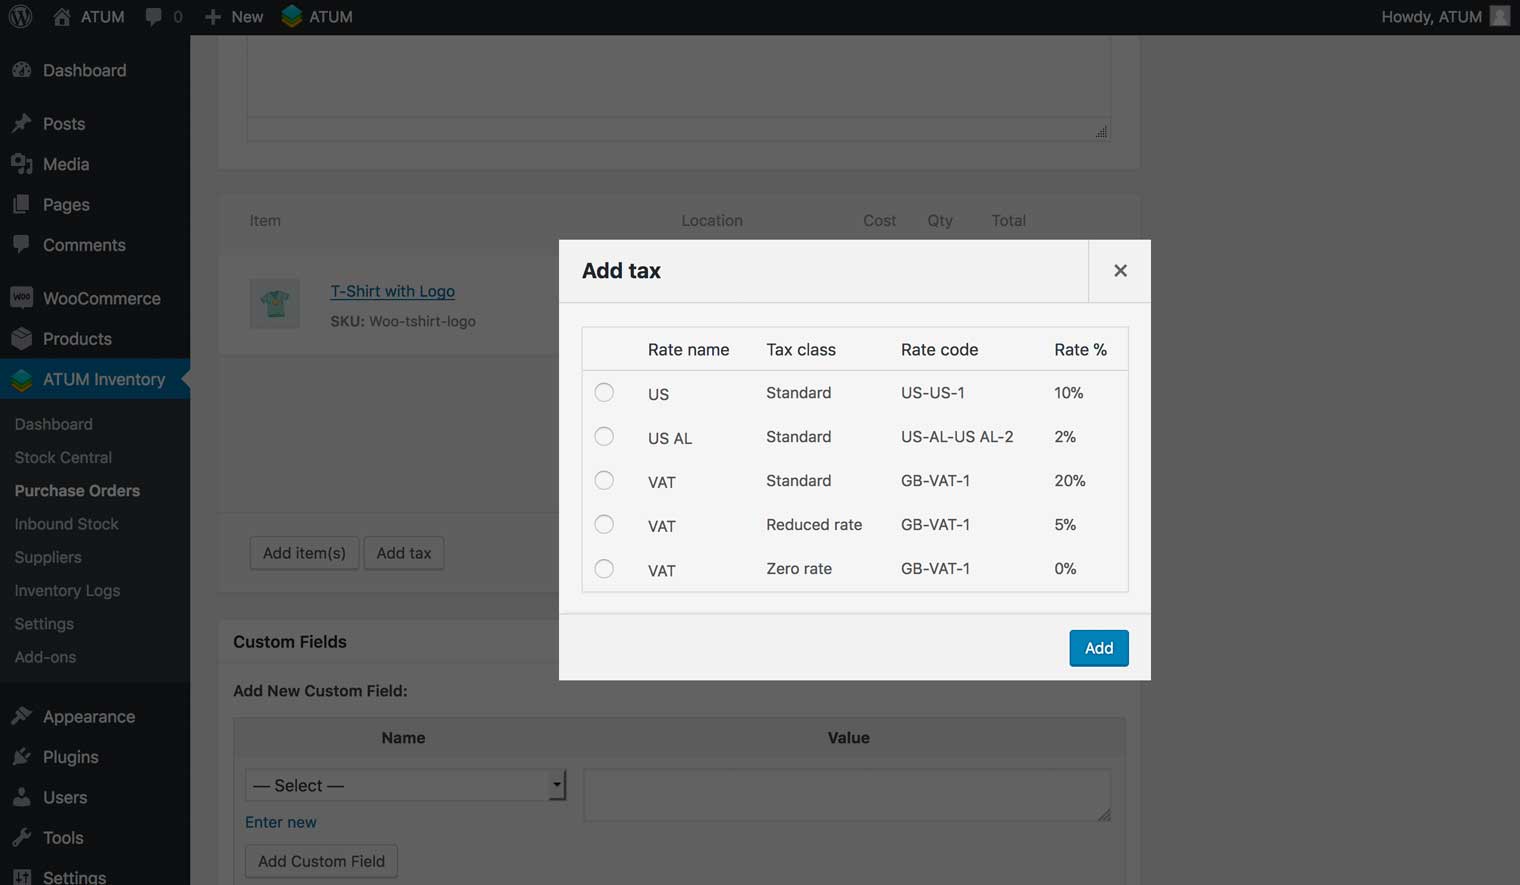The height and width of the screenshot is (885, 1520).
Task: Click the WordPress logo icon
Action: (21, 17)
